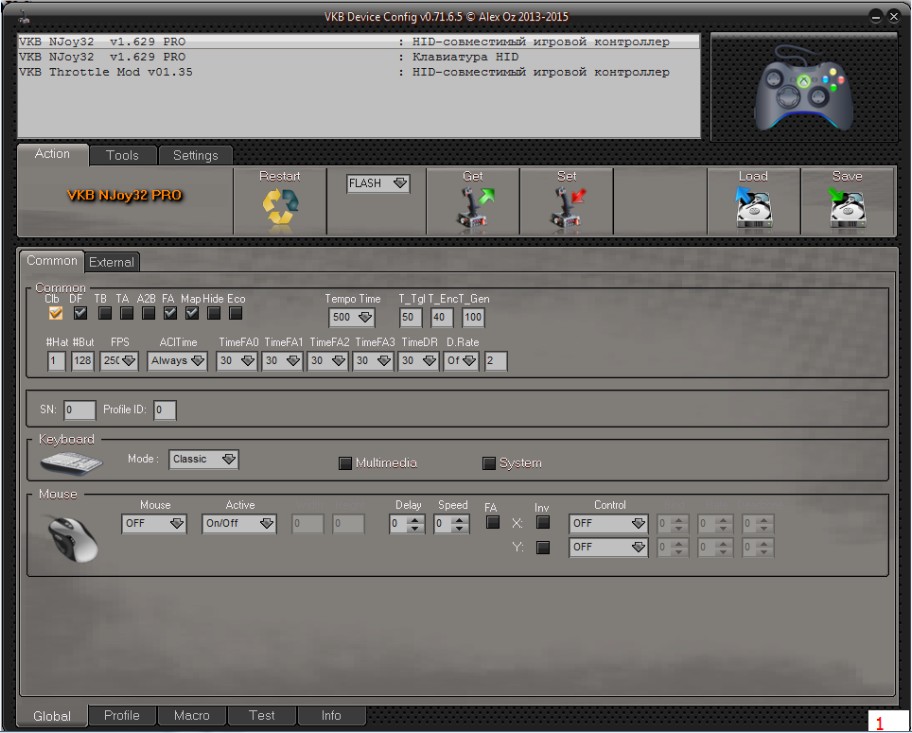Click the app icon in title bar
This screenshot has width=912, height=733.
(23, 17)
